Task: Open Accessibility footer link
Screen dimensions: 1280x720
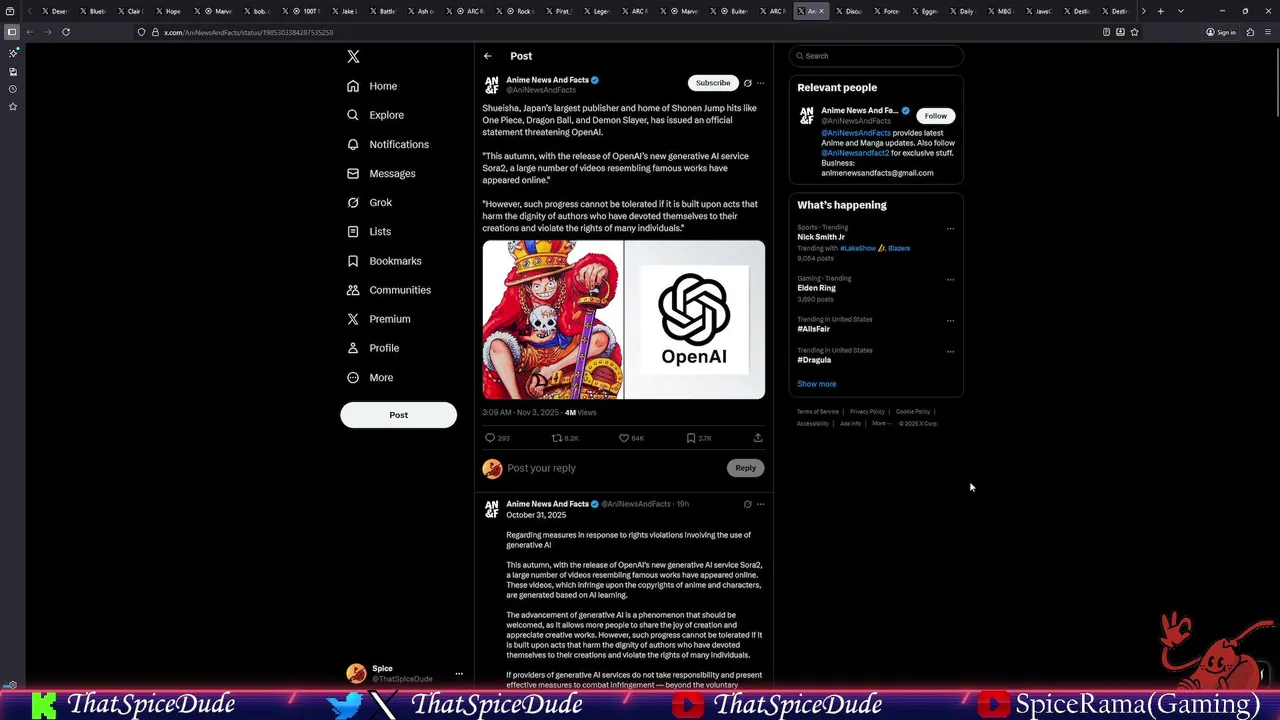Action: [812, 424]
